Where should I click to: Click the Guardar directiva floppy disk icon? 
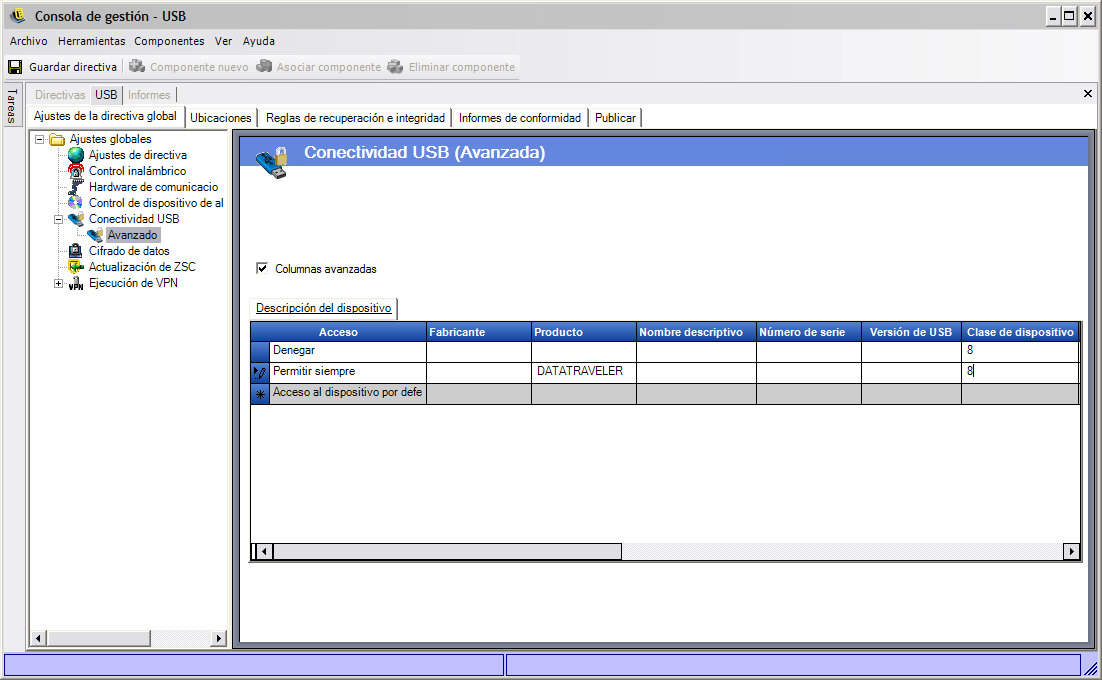pyautogui.click(x=15, y=67)
